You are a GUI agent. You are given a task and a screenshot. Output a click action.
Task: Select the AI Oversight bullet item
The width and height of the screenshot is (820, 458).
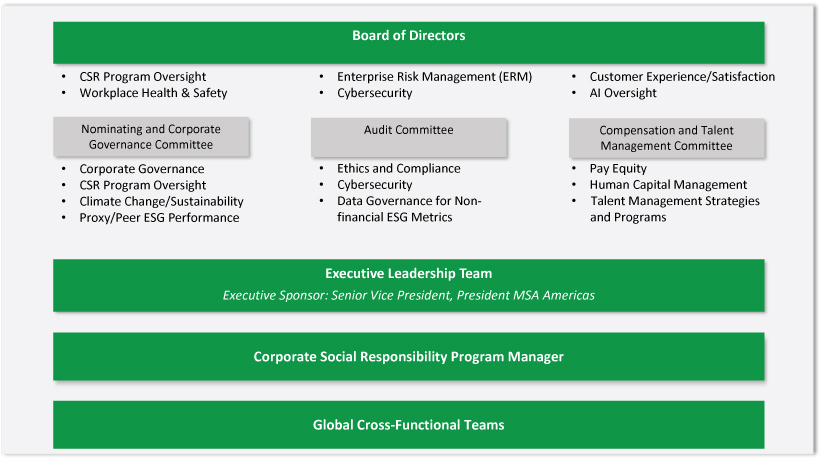pos(623,93)
